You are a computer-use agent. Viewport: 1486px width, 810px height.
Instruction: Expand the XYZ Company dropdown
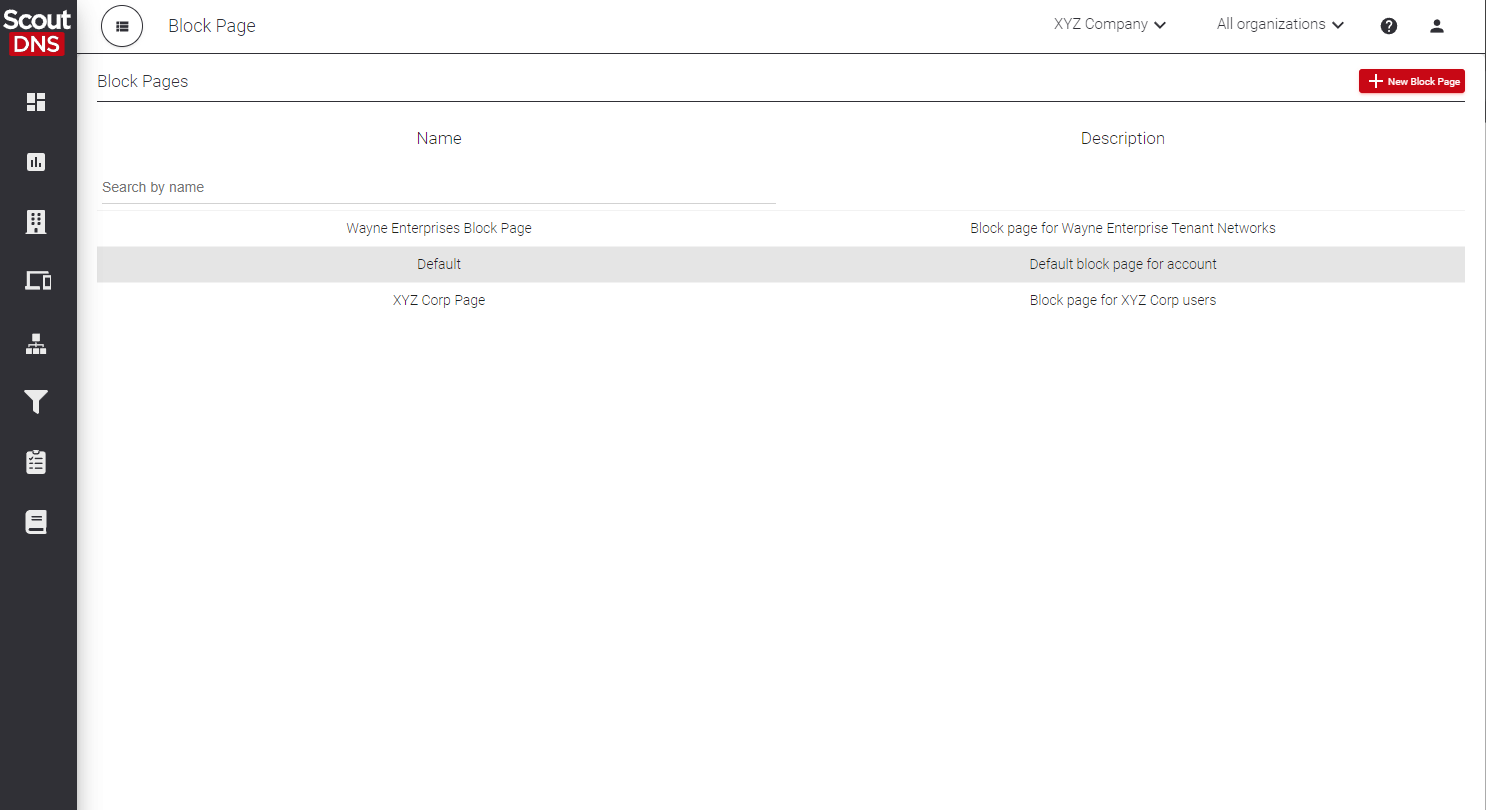coord(1110,25)
